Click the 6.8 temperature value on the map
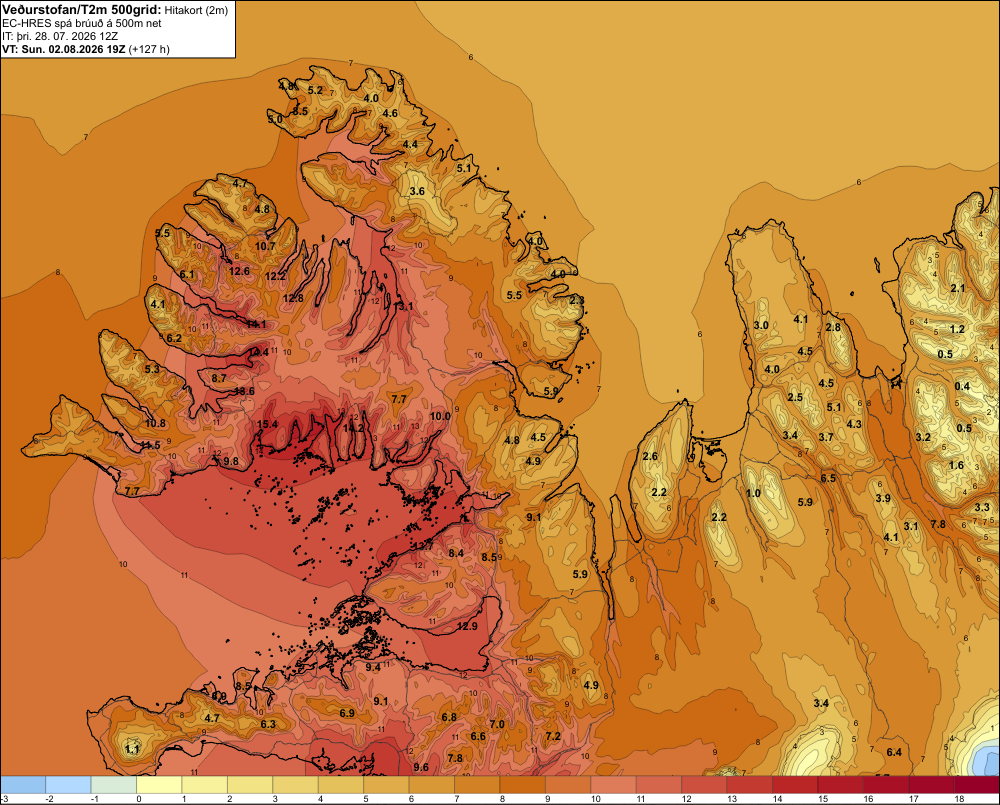This screenshot has height=805, width=1000. click(449, 717)
